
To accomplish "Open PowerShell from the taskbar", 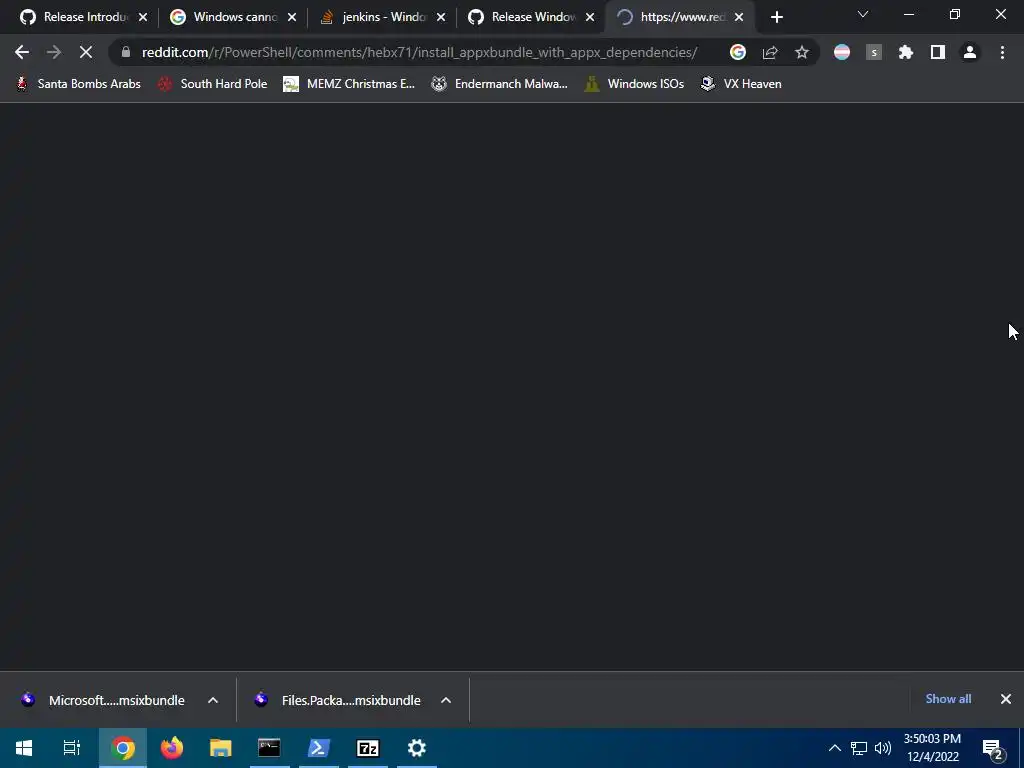I will point(319,748).
